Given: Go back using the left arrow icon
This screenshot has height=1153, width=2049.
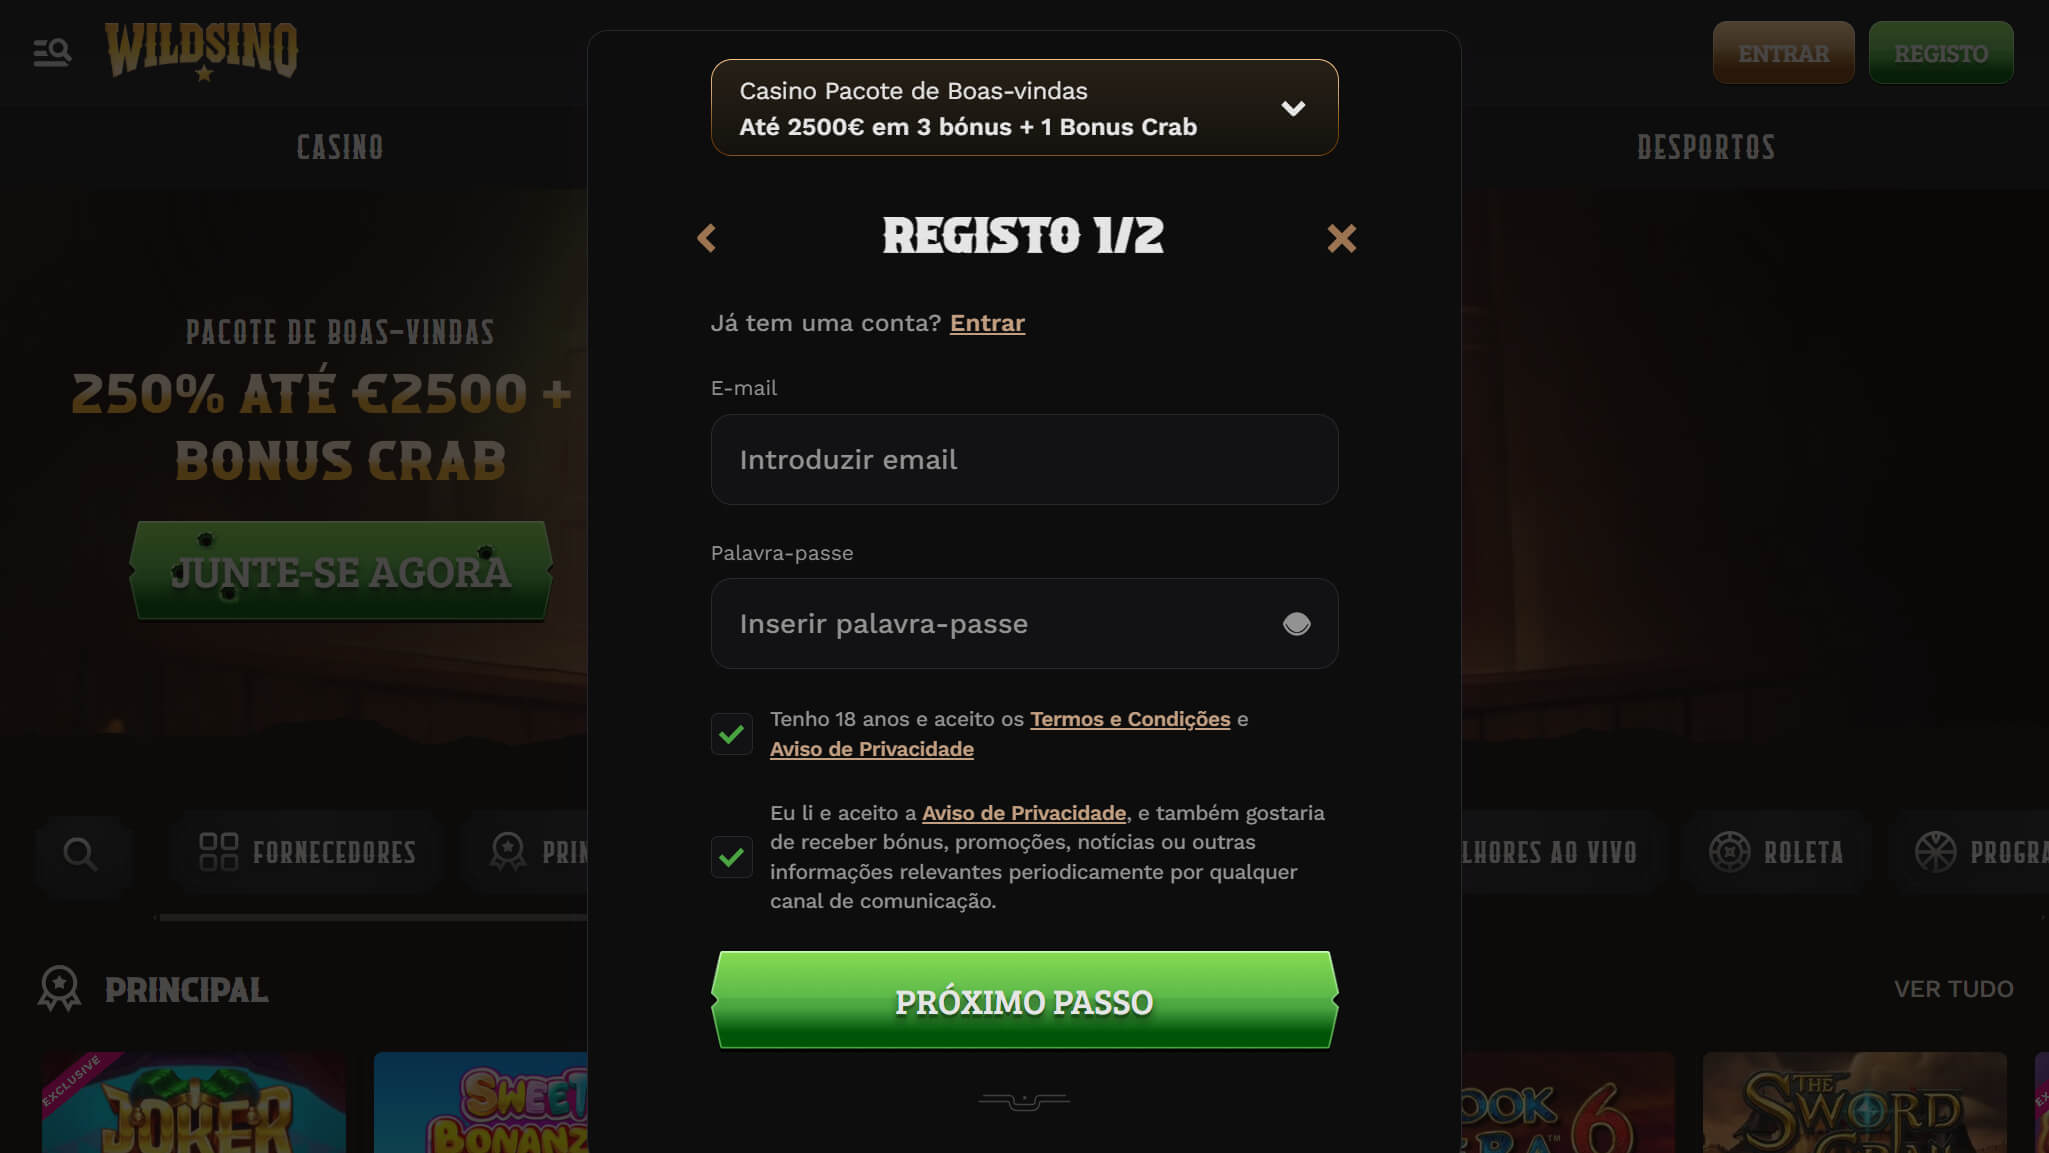Looking at the screenshot, I should (706, 238).
